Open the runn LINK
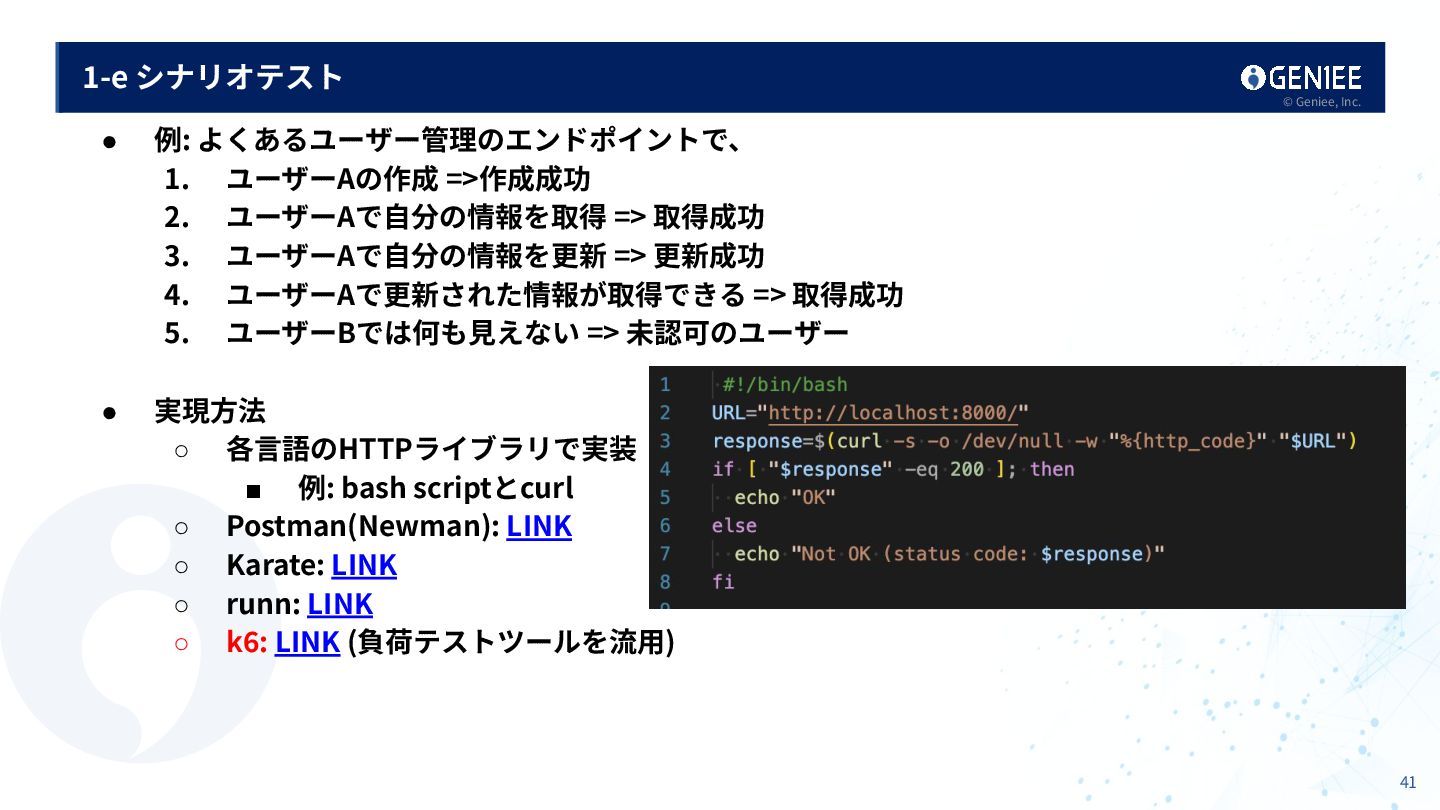This screenshot has width=1440, height=810. click(340, 604)
